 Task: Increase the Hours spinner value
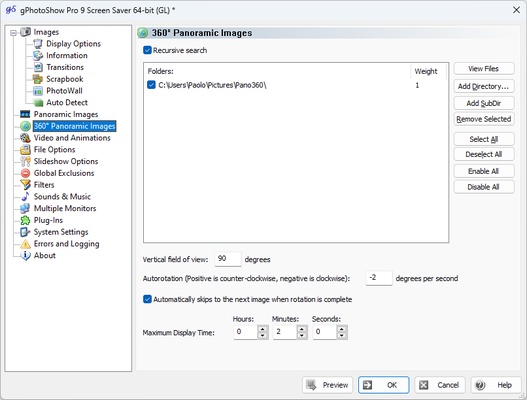[263, 329]
